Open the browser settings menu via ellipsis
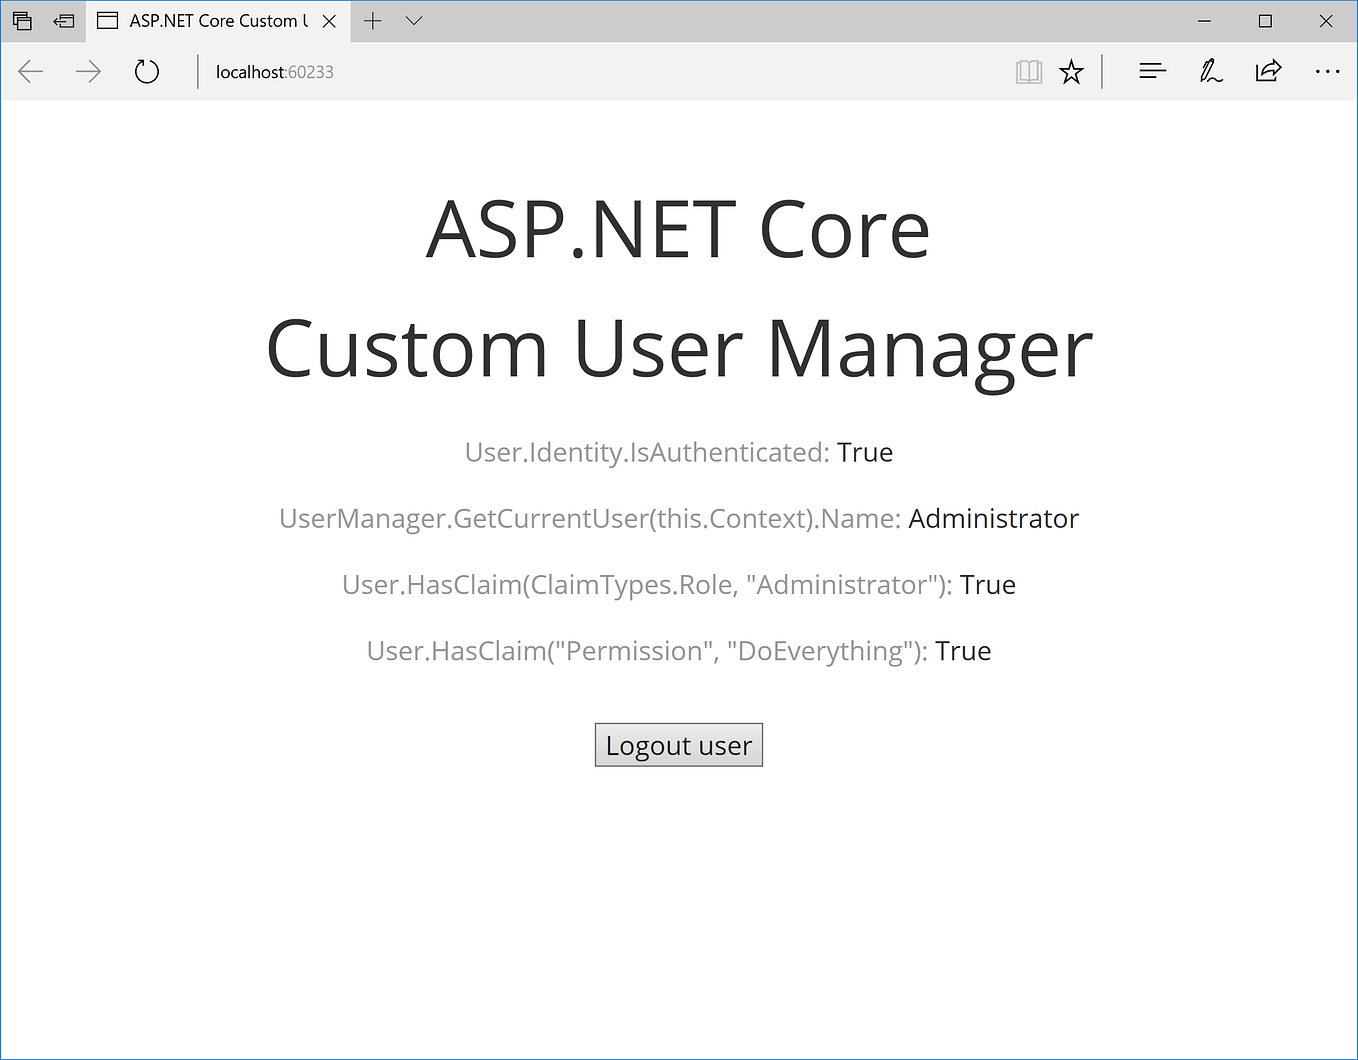1358x1060 pixels. 1327,71
